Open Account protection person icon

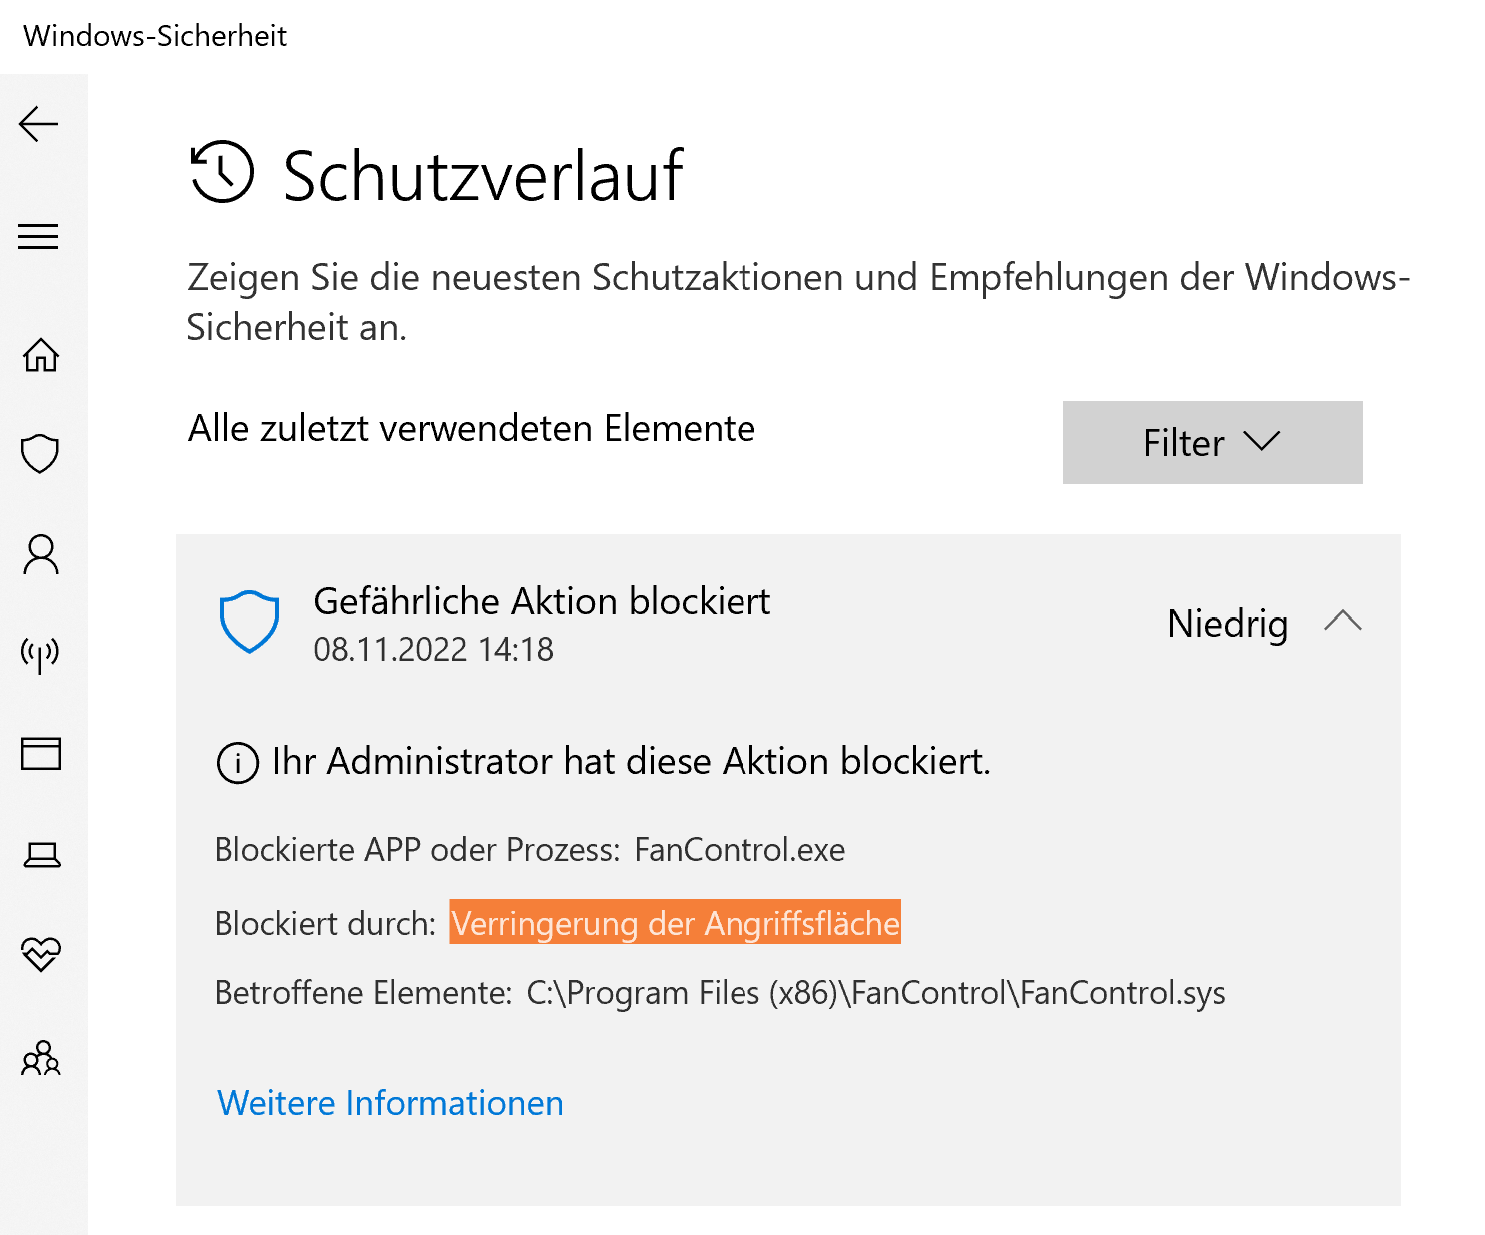click(41, 554)
